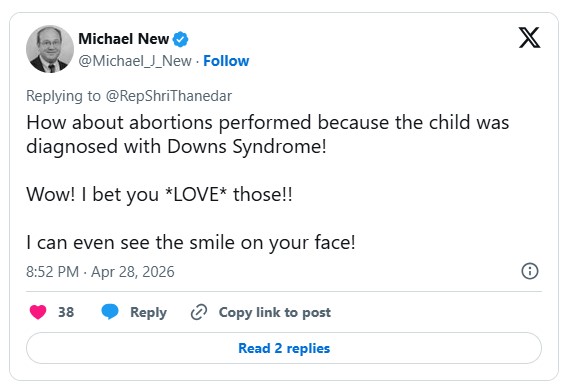This screenshot has height=384, width=575.
Task: Open the @RepShriThanedar mention
Action: pyautogui.click(x=169, y=96)
